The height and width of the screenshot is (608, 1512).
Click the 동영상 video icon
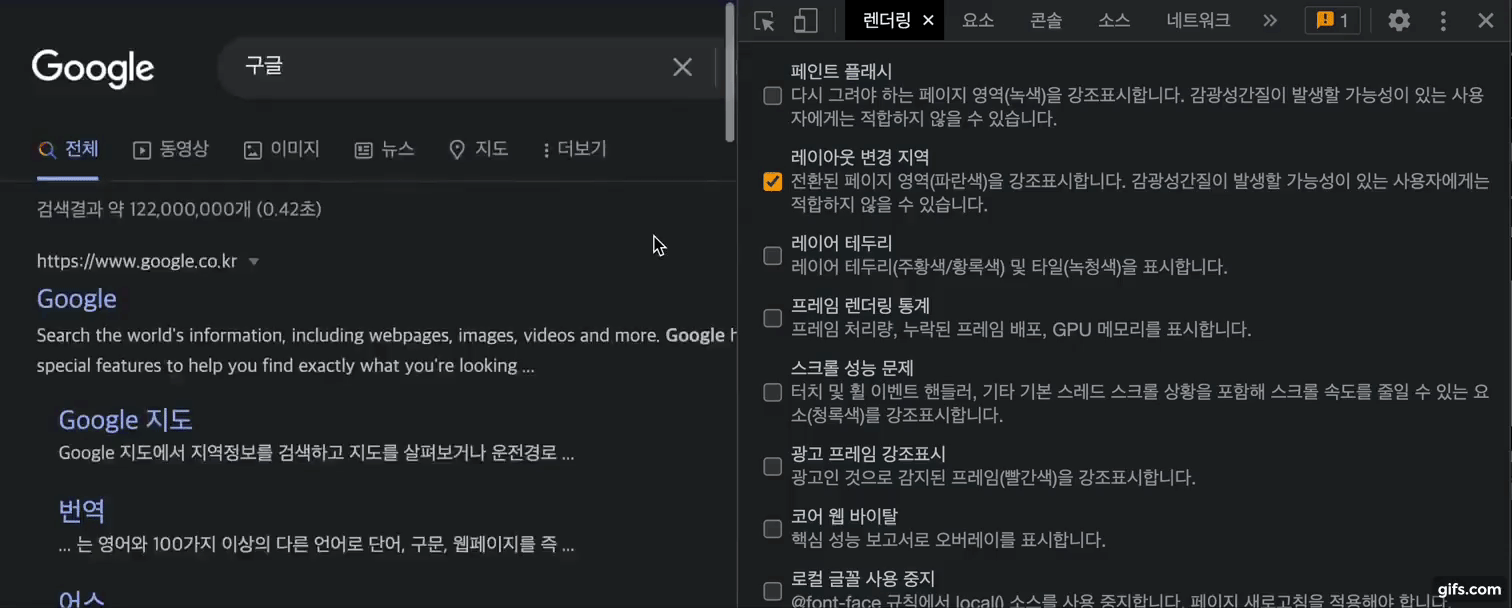142,150
